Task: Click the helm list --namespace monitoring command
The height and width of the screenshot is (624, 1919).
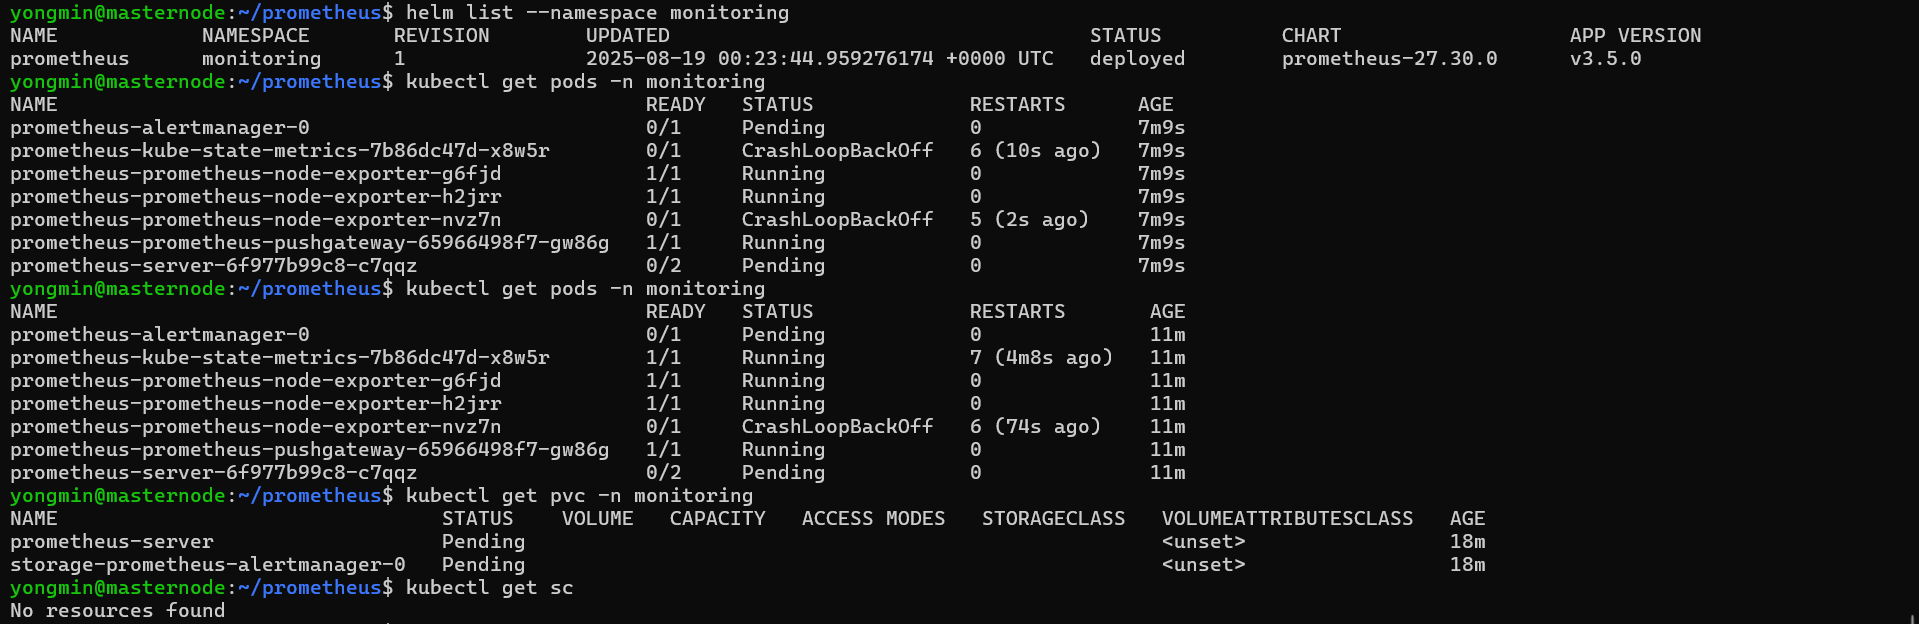Action: (597, 13)
